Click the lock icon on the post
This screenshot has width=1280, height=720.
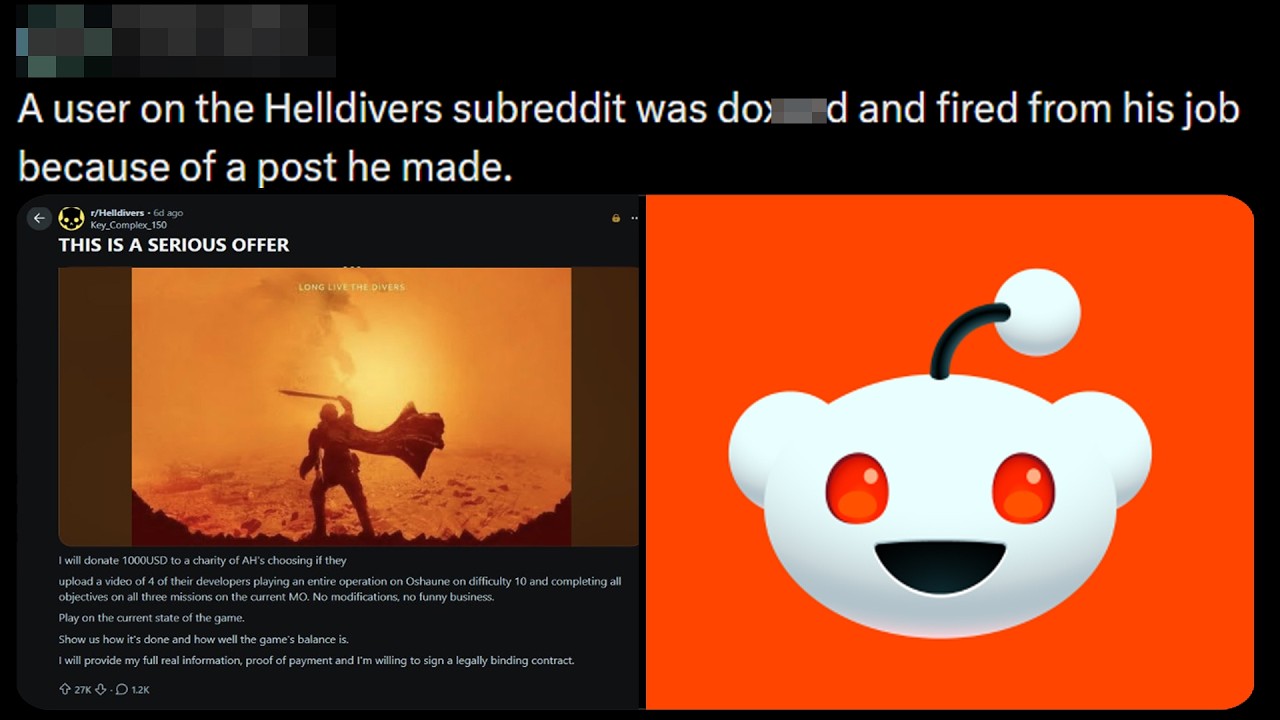pos(616,218)
